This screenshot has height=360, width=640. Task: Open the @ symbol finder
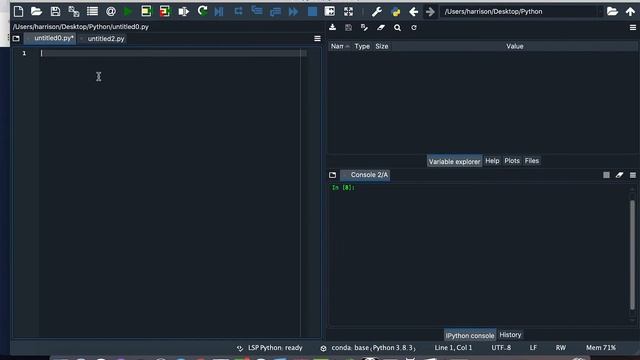pos(111,11)
